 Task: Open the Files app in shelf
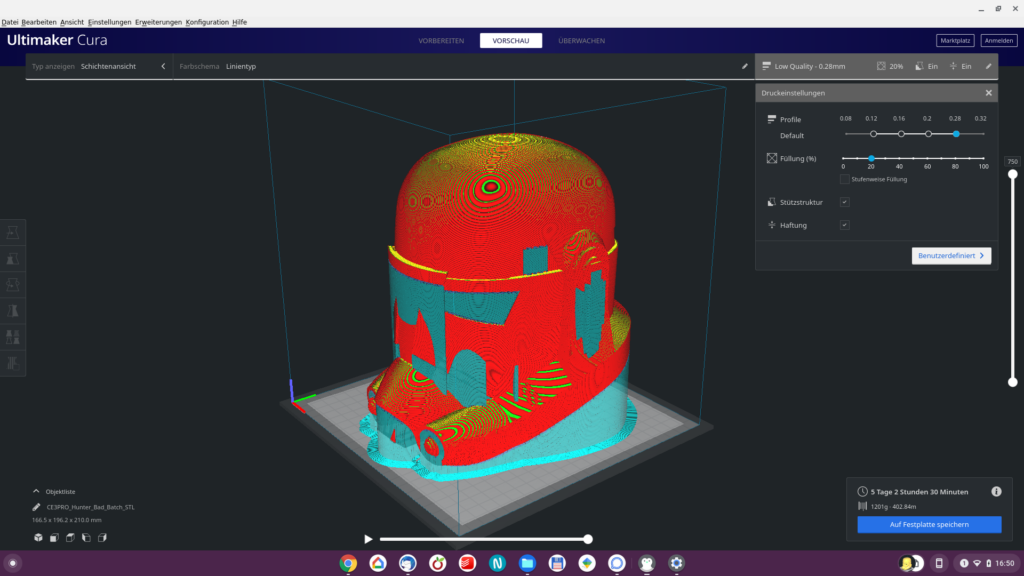527,563
